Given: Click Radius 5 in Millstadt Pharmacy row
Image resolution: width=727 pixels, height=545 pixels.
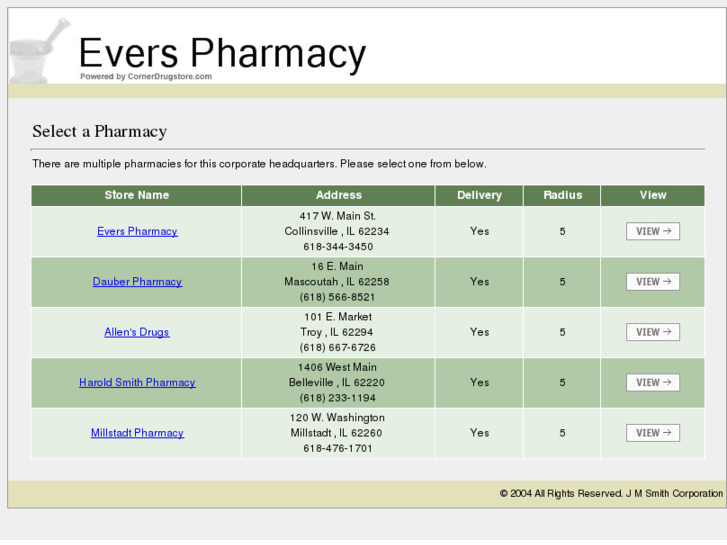Looking at the screenshot, I should tap(562, 433).
